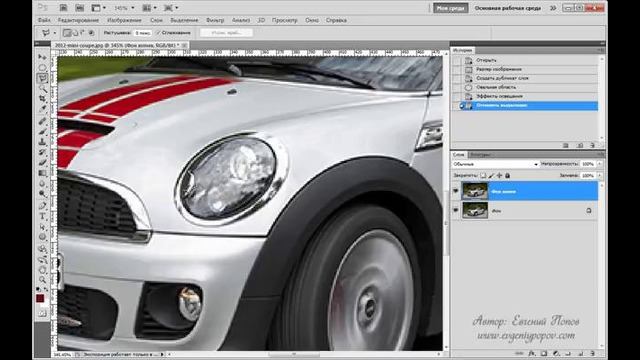Toggle lock all
Image resolution: width=640 pixels, height=360 pixels.
tap(507, 176)
